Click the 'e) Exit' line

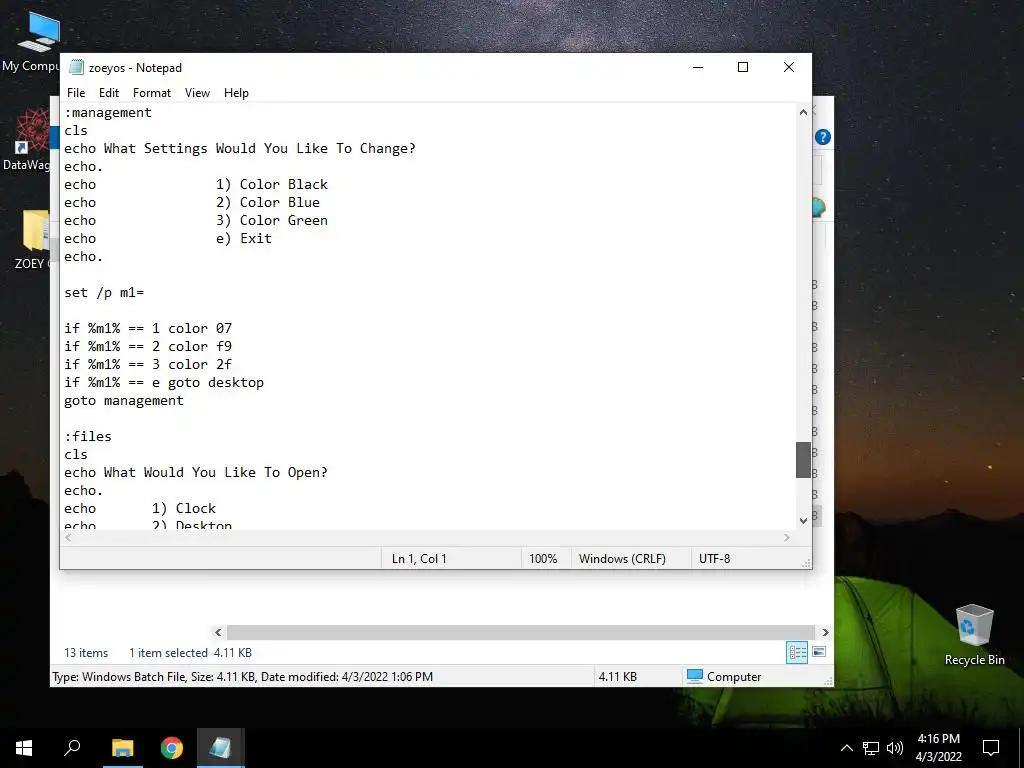coord(244,238)
